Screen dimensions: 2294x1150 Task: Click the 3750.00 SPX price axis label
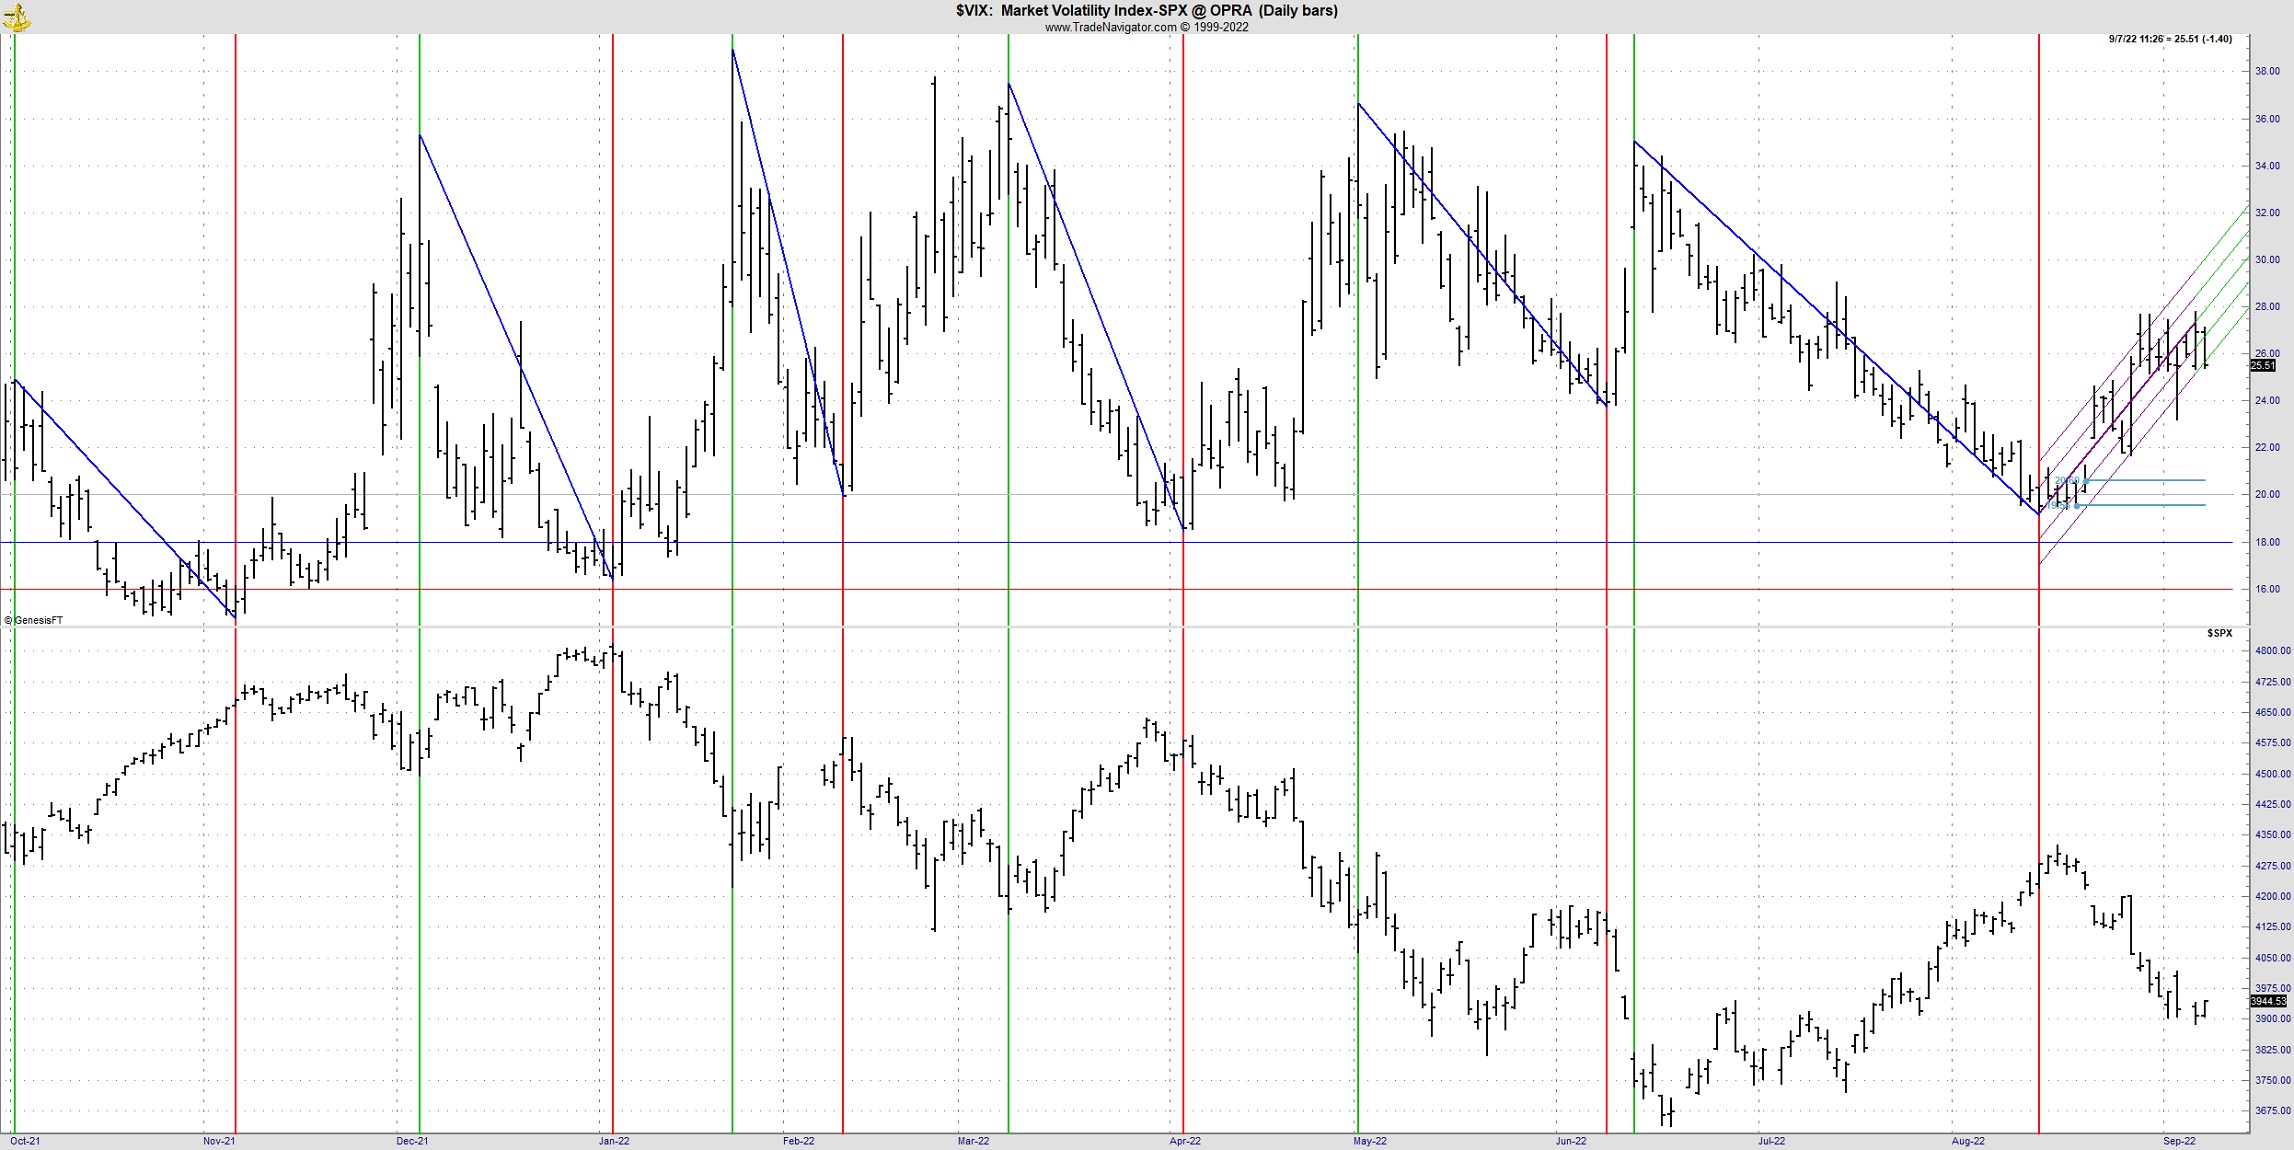[x=2272, y=1080]
